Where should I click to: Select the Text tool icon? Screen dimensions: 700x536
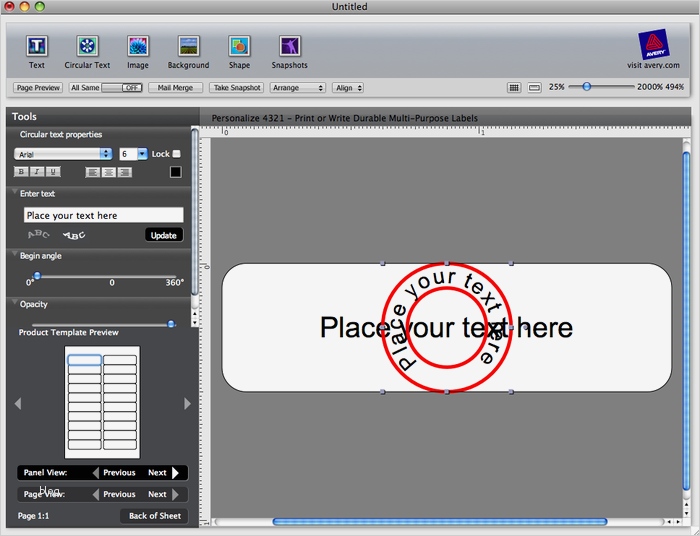click(x=37, y=46)
